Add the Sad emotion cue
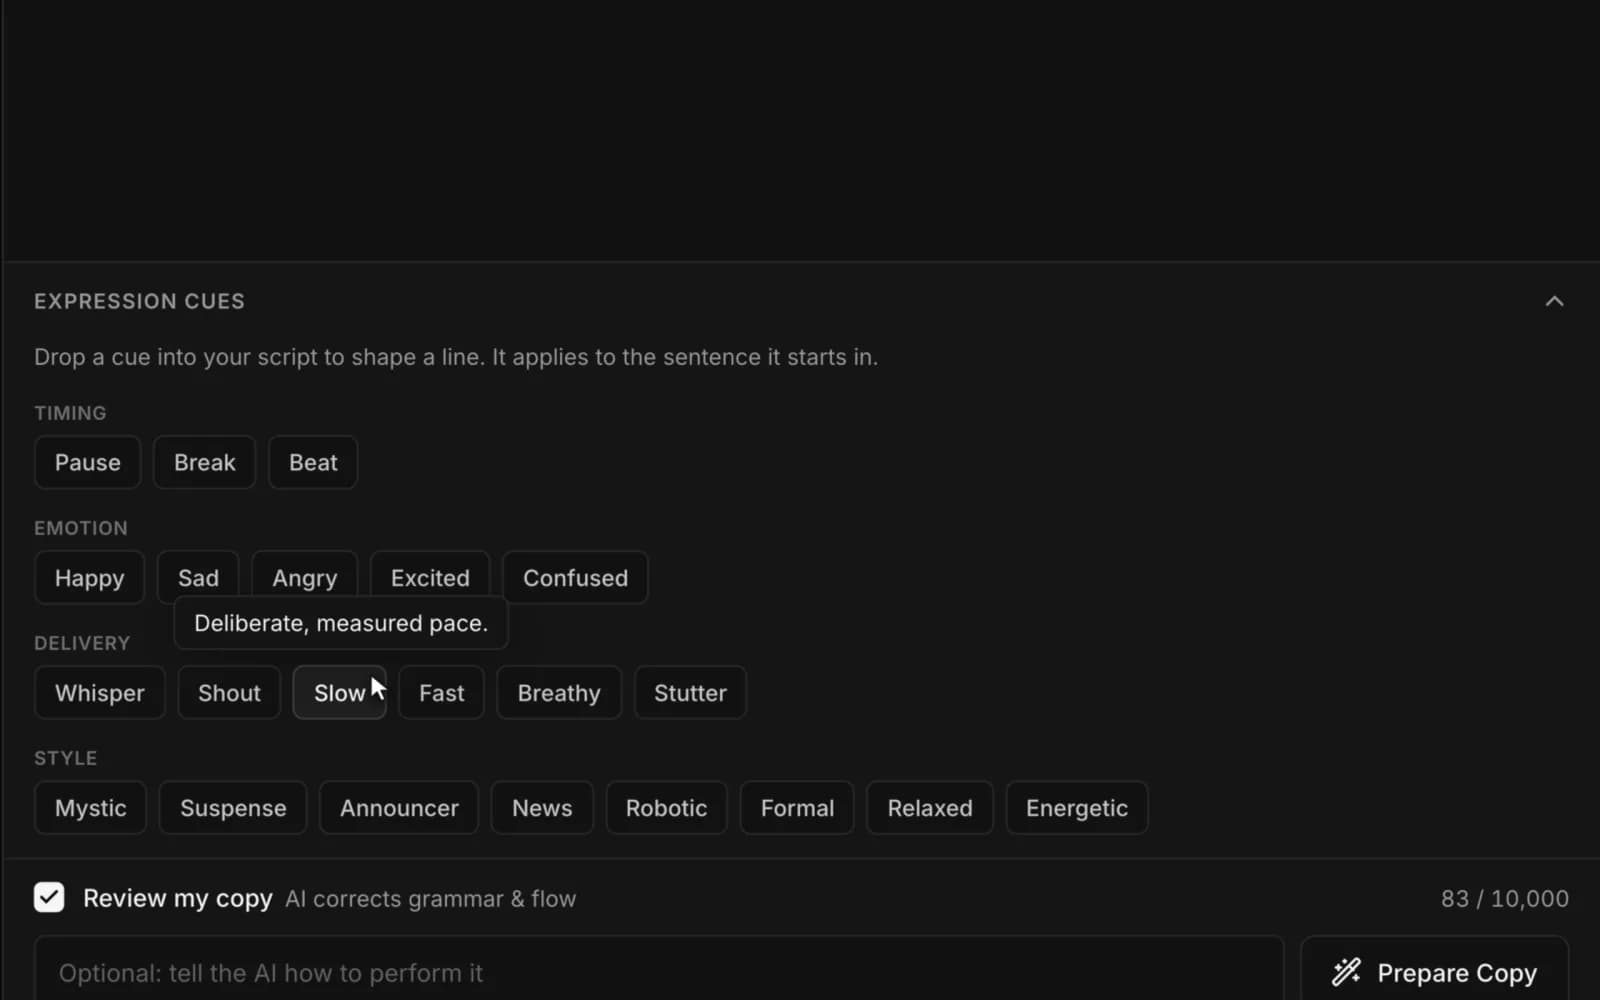1600x1000 pixels. coord(198,578)
